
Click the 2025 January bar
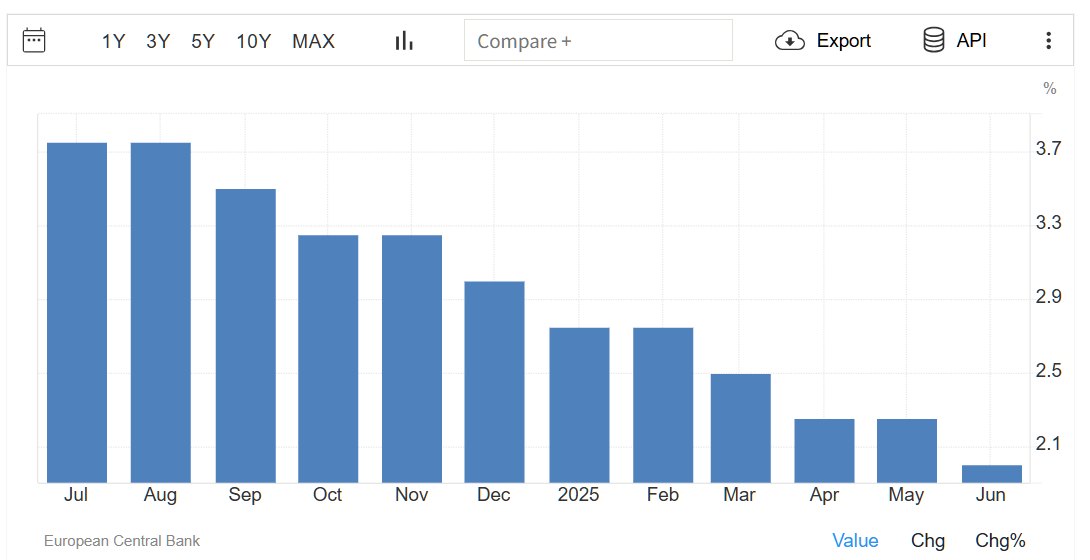(x=579, y=405)
